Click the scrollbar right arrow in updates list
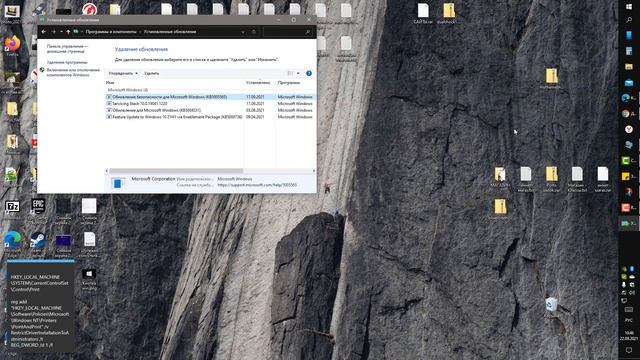Screen dimensions: 640x360 point(313,171)
